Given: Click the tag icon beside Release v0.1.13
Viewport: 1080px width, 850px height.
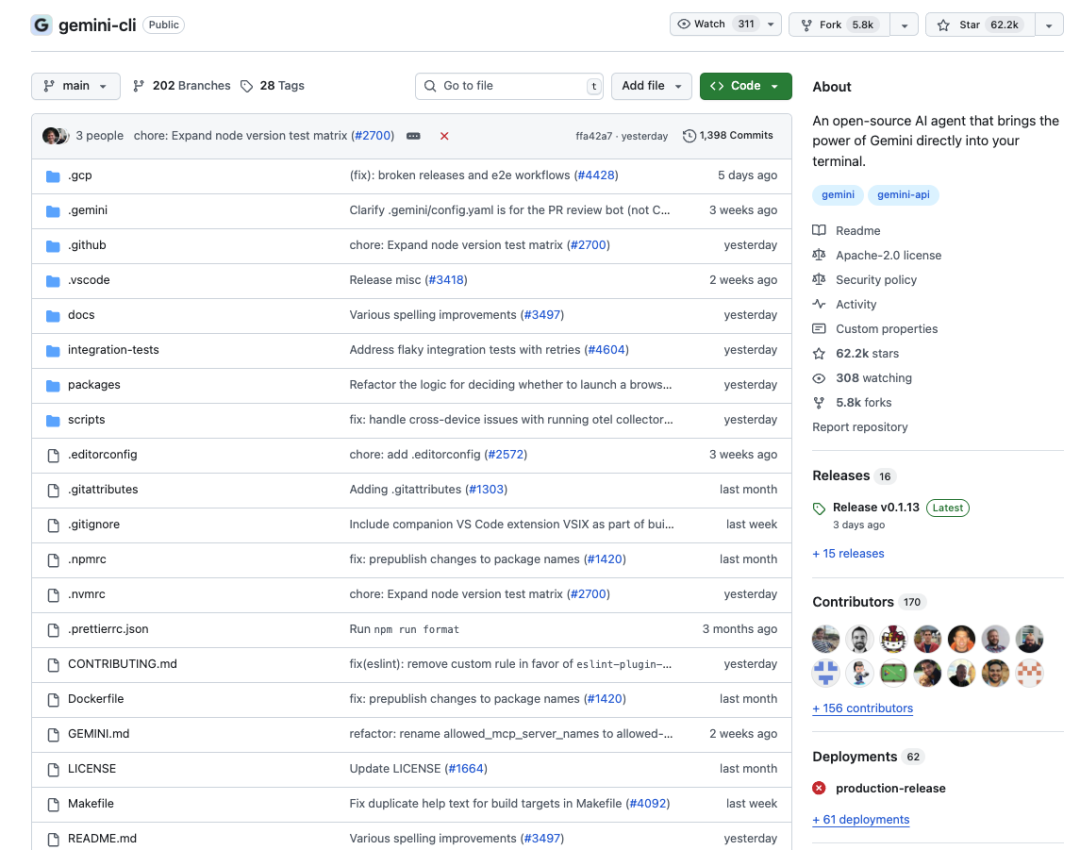Looking at the screenshot, I should pyautogui.click(x=819, y=509).
